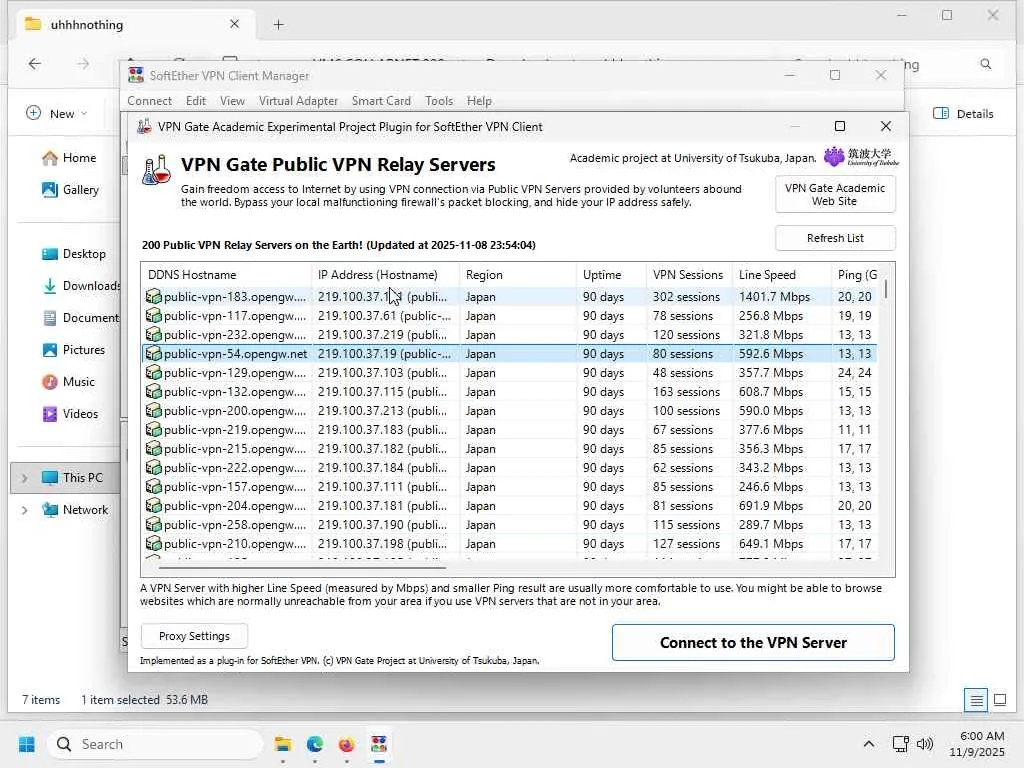Viewport: 1024px width, 768px height.
Task: Click the server icon of public-vpn-132 row
Action: coord(153,391)
